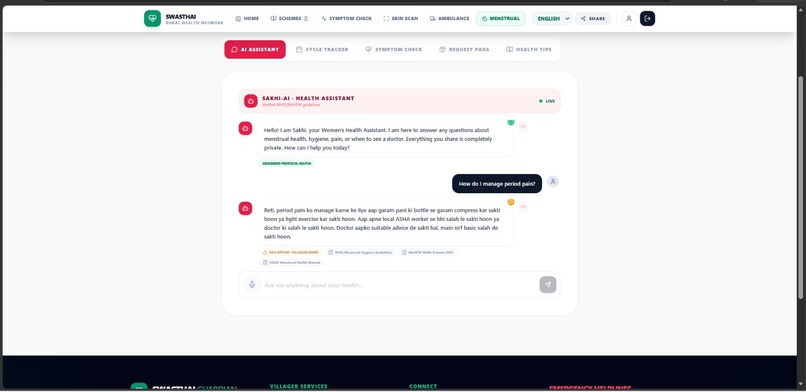Play audio for the period pain reply
806x392 pixels.
[523, 207]
